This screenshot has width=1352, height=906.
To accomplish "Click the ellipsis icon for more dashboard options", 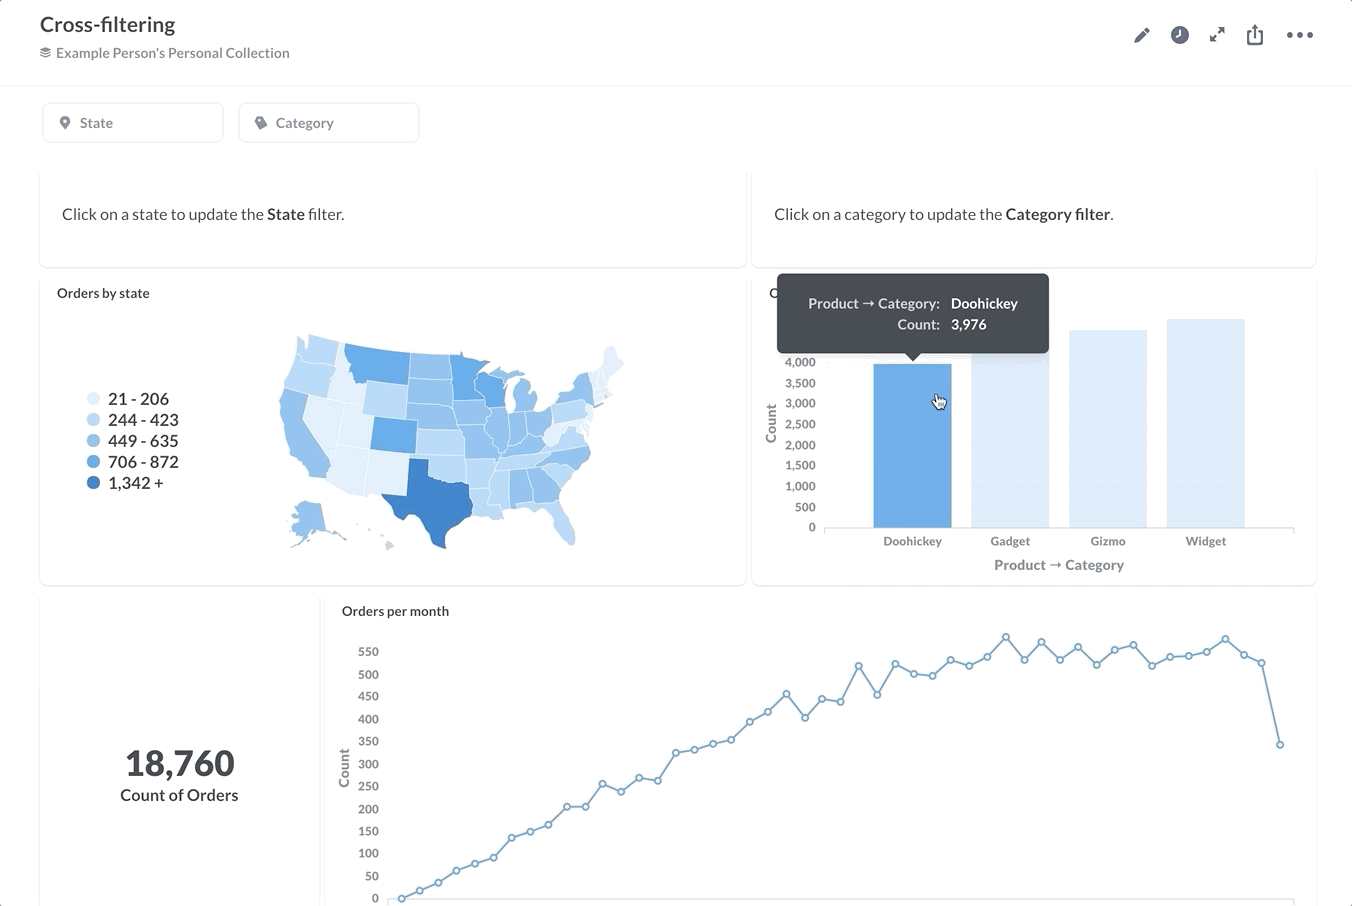I will (1300, 34).
